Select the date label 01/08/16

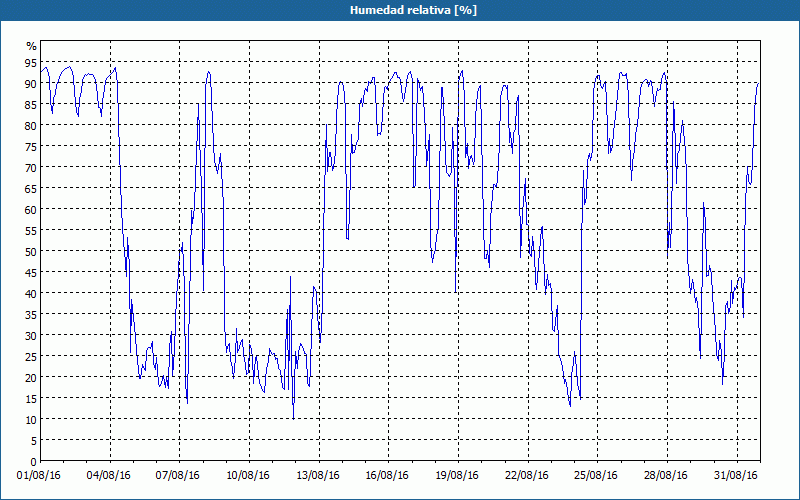(x=39, y=476)
